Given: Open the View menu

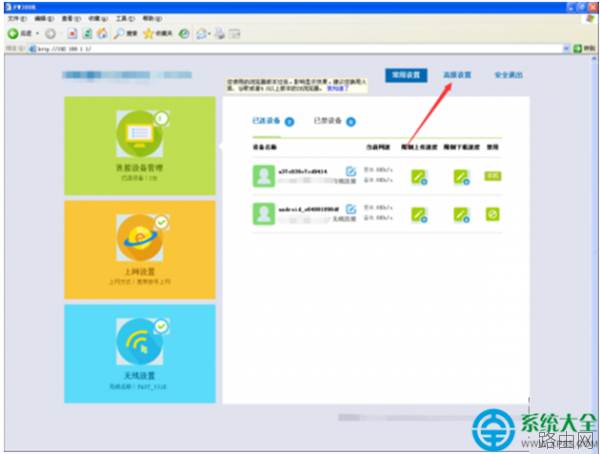Looking at the screenshot, I should (x=71, y=18).
